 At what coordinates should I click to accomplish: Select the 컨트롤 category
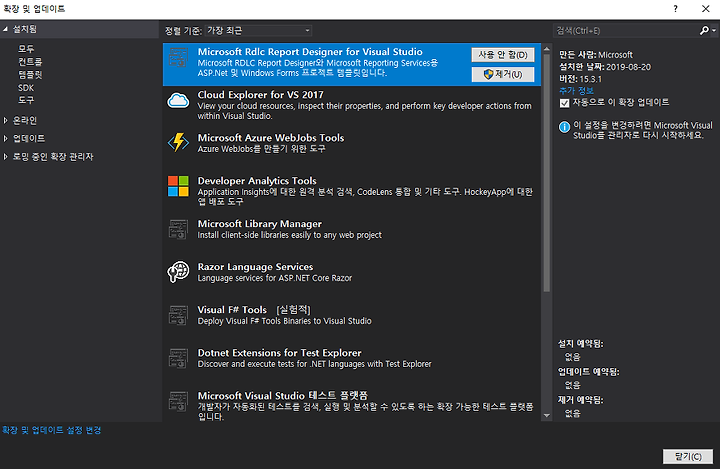30,61
